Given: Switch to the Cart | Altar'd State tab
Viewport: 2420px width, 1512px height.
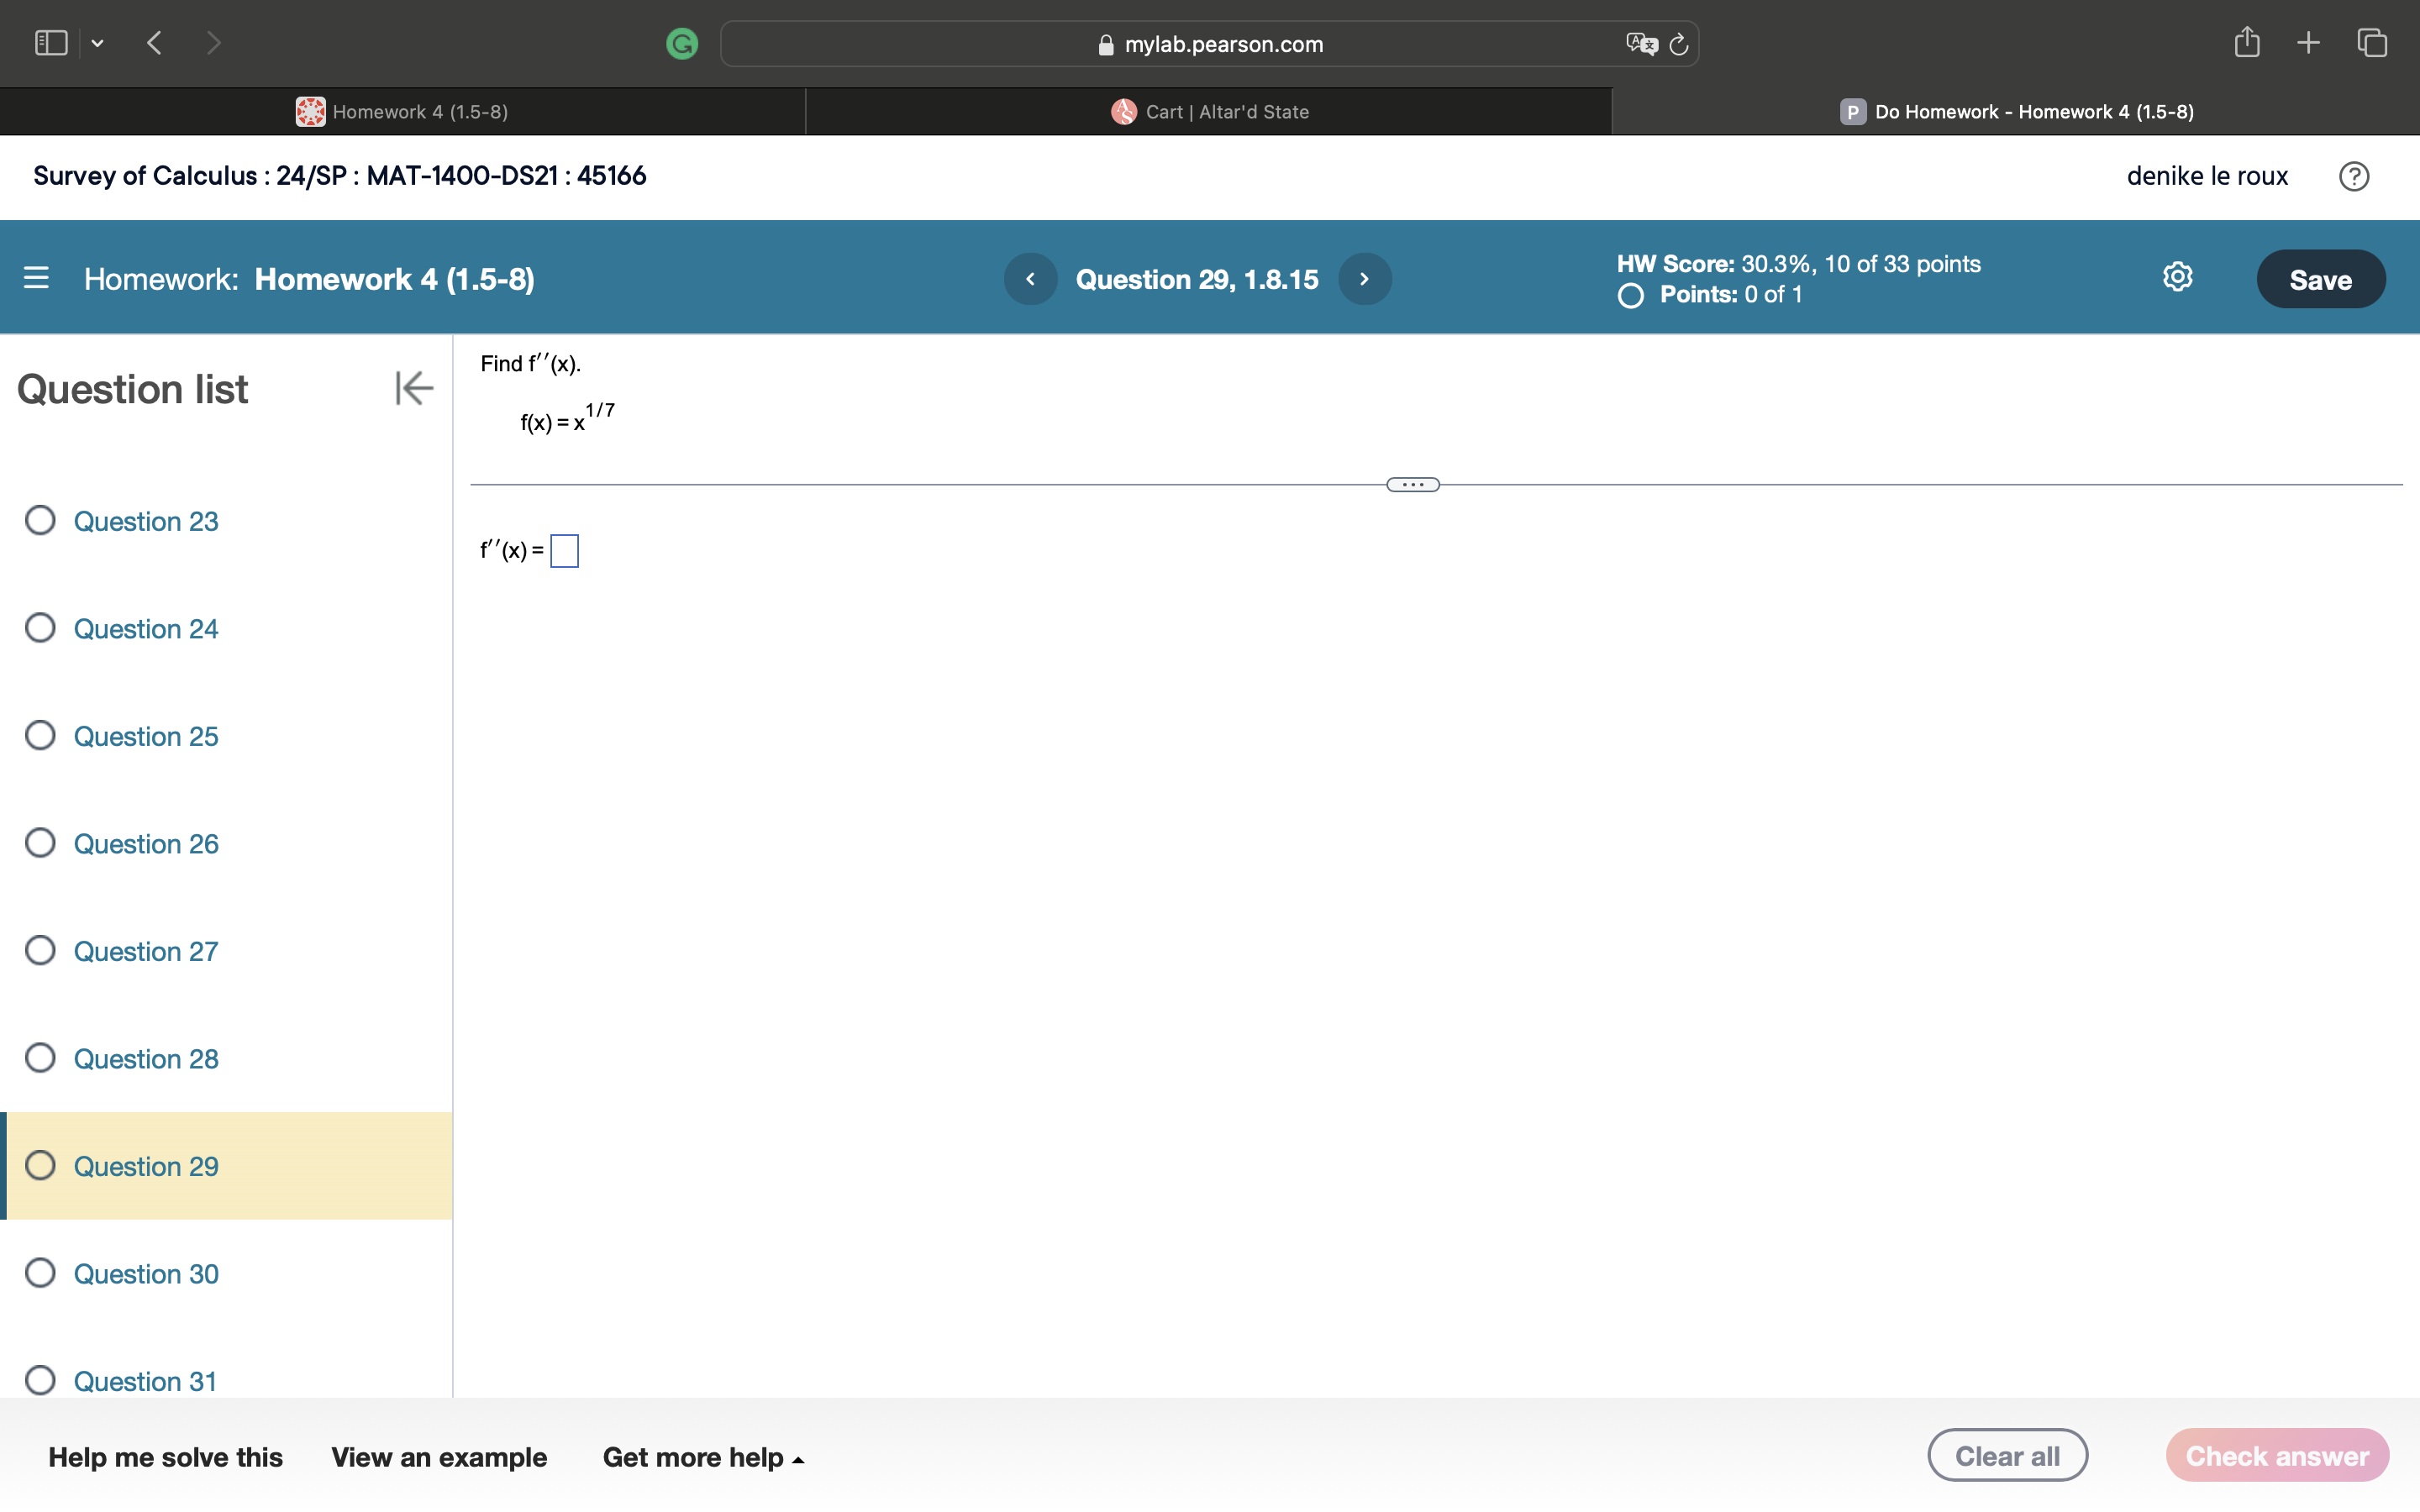Looking at the screenshot, I should pos(1207,111).
